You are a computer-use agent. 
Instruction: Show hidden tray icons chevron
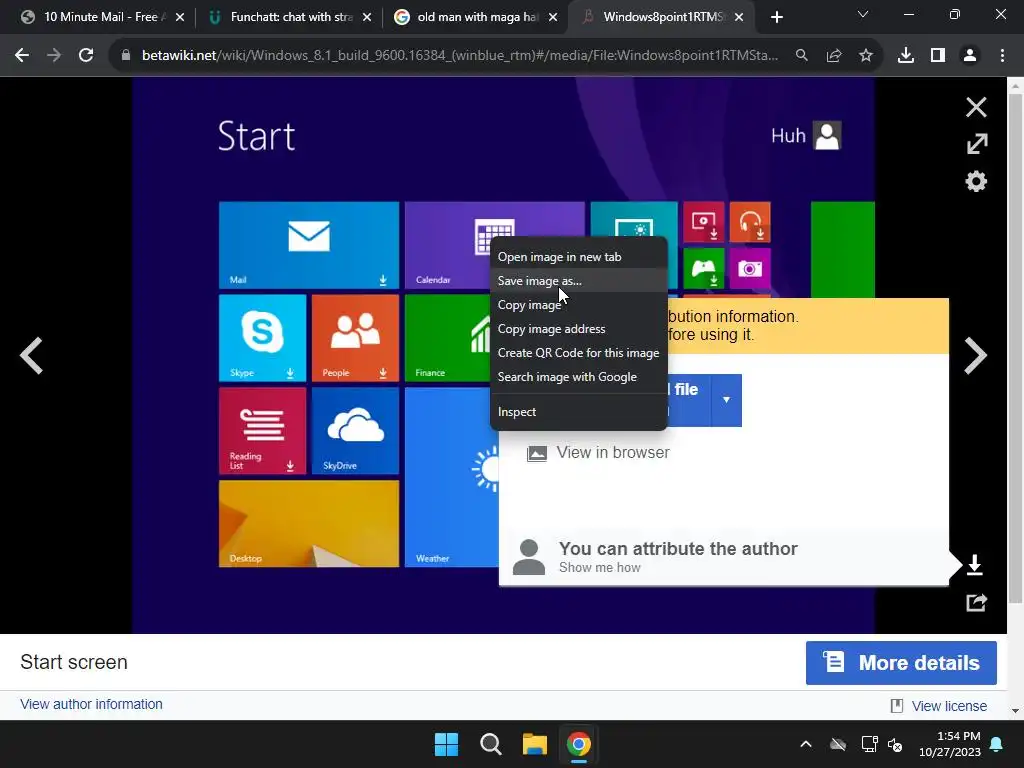(806, 744)
